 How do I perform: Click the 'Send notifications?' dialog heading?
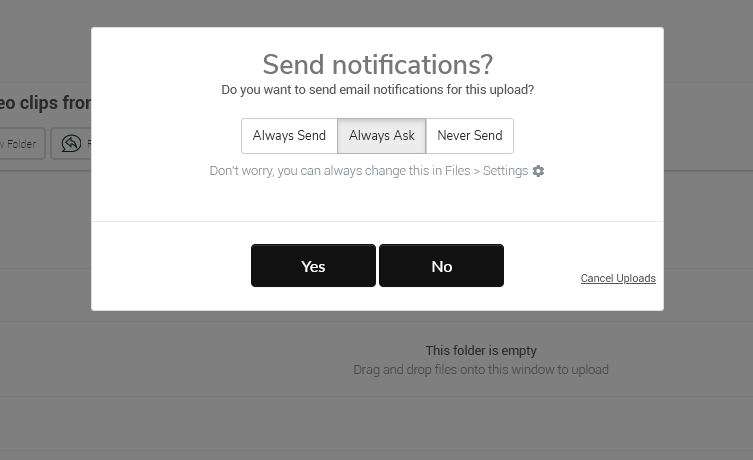click(377, 64)
